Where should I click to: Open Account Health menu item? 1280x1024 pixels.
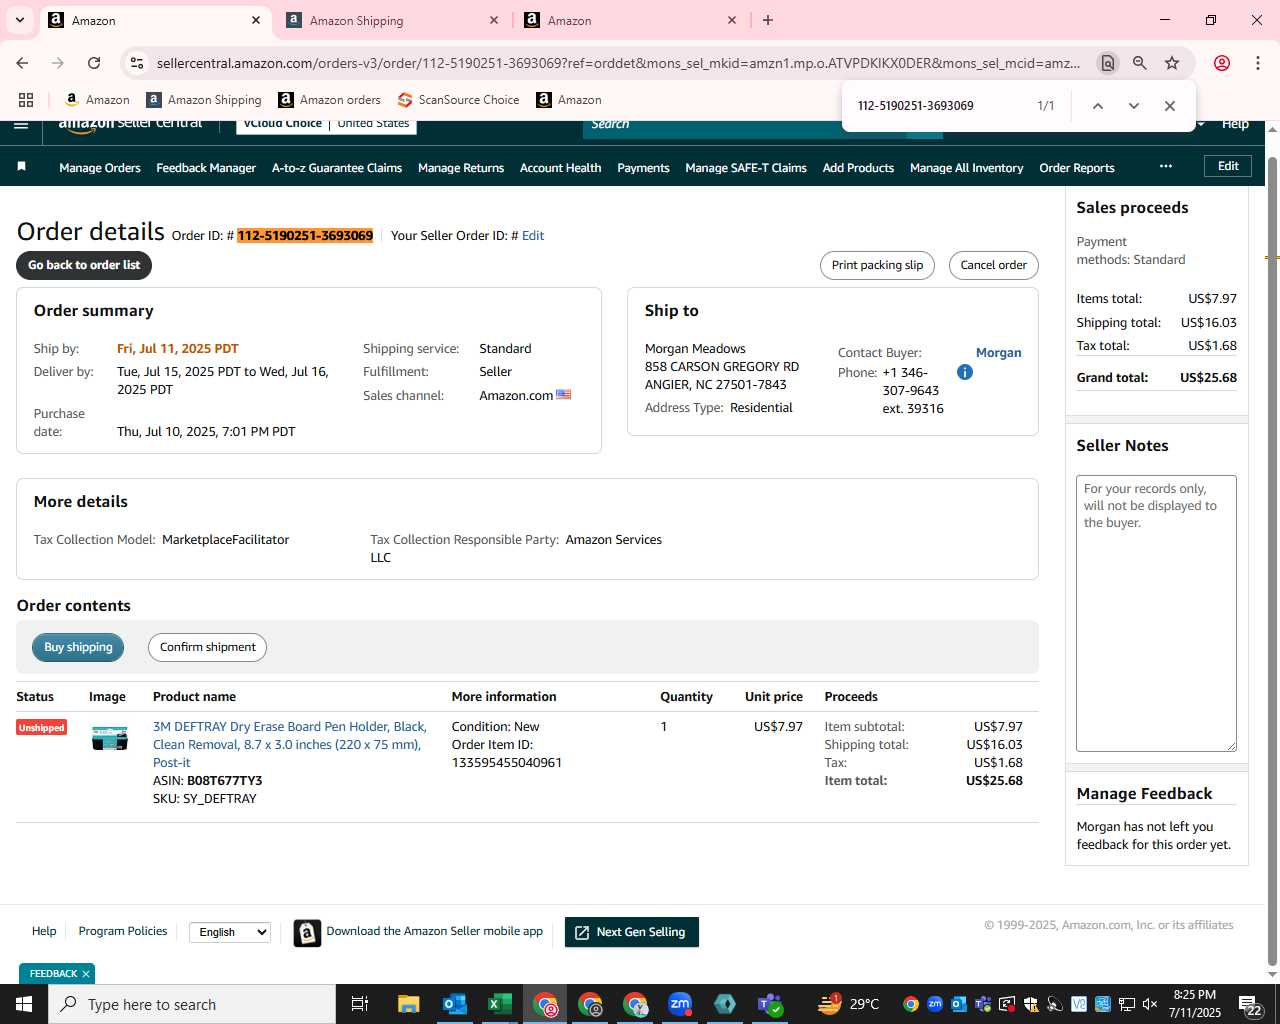click(x=560, y=168)
